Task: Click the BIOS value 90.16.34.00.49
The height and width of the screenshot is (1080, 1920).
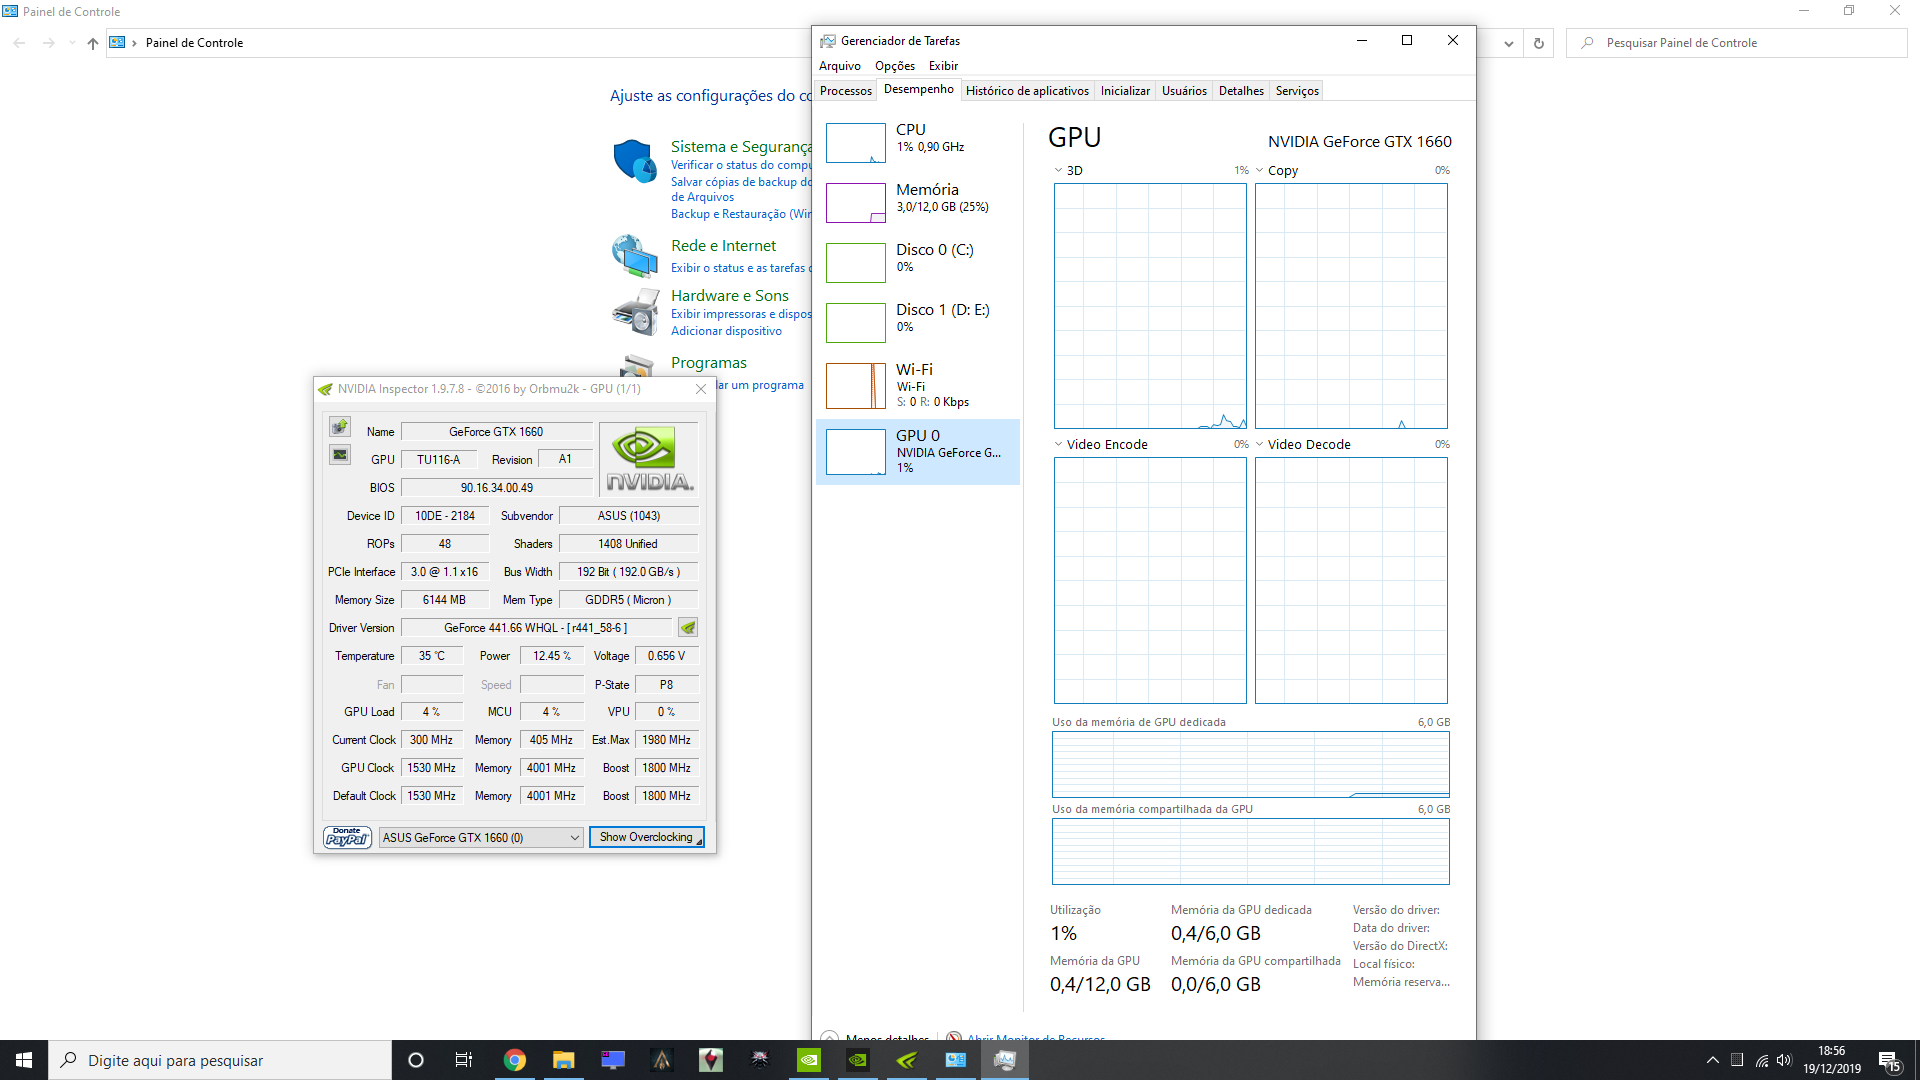Action: point(497,488)
